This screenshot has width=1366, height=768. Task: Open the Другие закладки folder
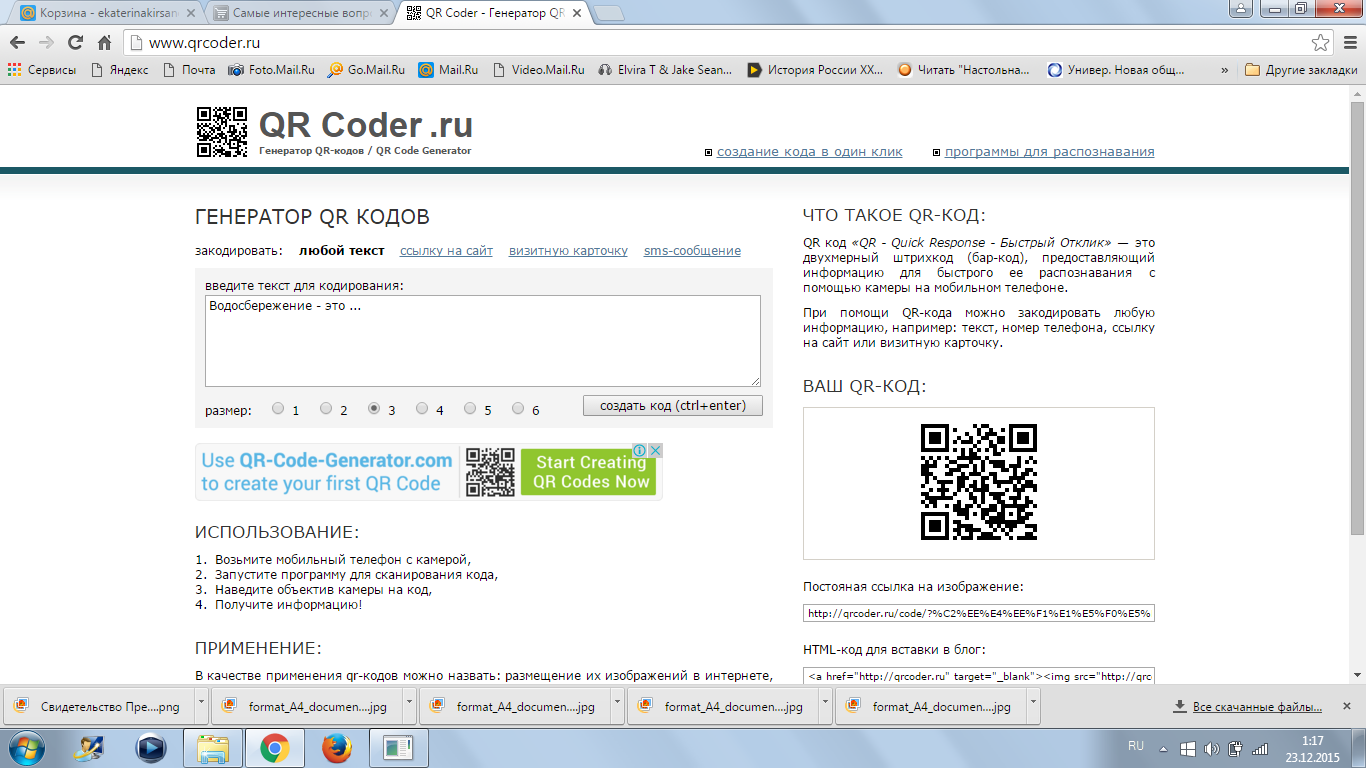(1301, 70)
